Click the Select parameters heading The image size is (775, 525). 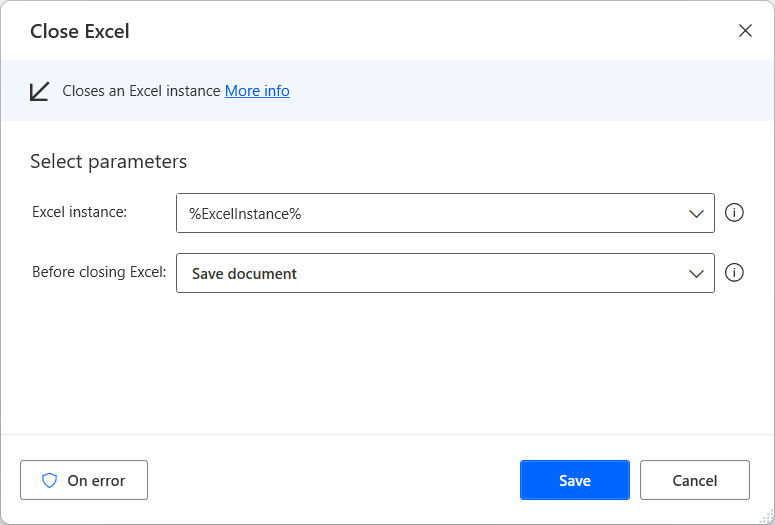tap(108, 161)
